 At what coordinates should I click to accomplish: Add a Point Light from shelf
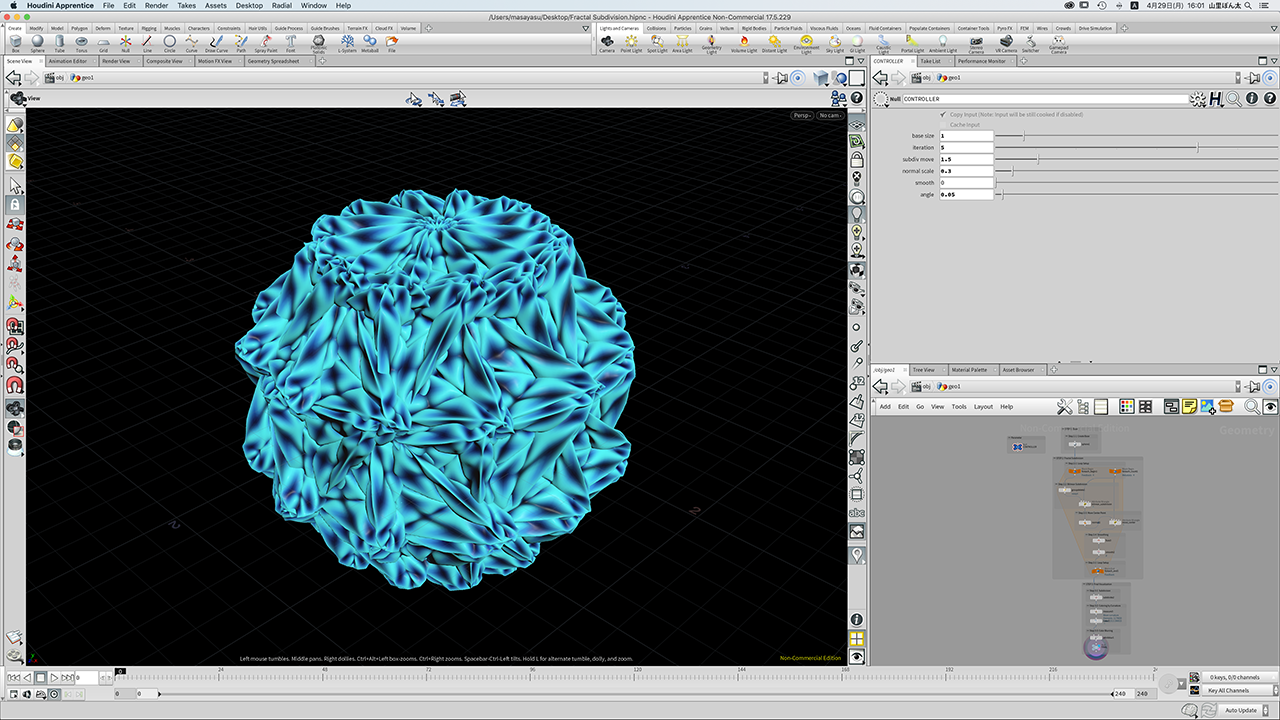pos(632,42)
